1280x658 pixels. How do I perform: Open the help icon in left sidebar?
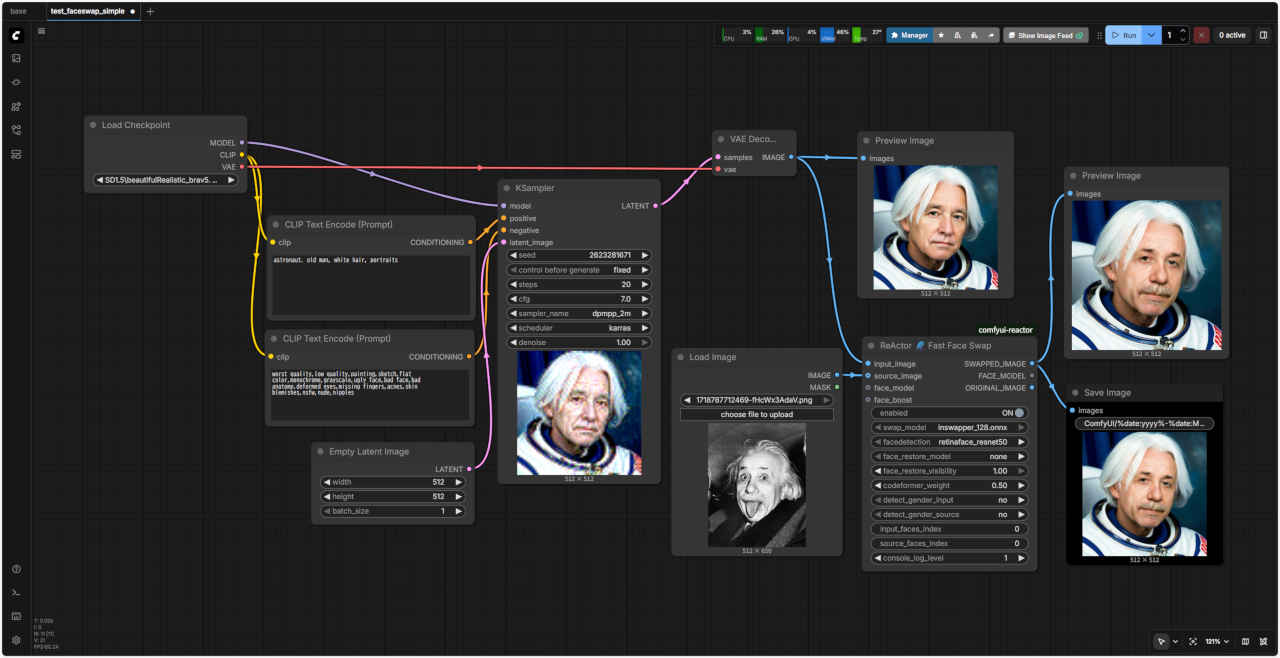pos(16,569)
